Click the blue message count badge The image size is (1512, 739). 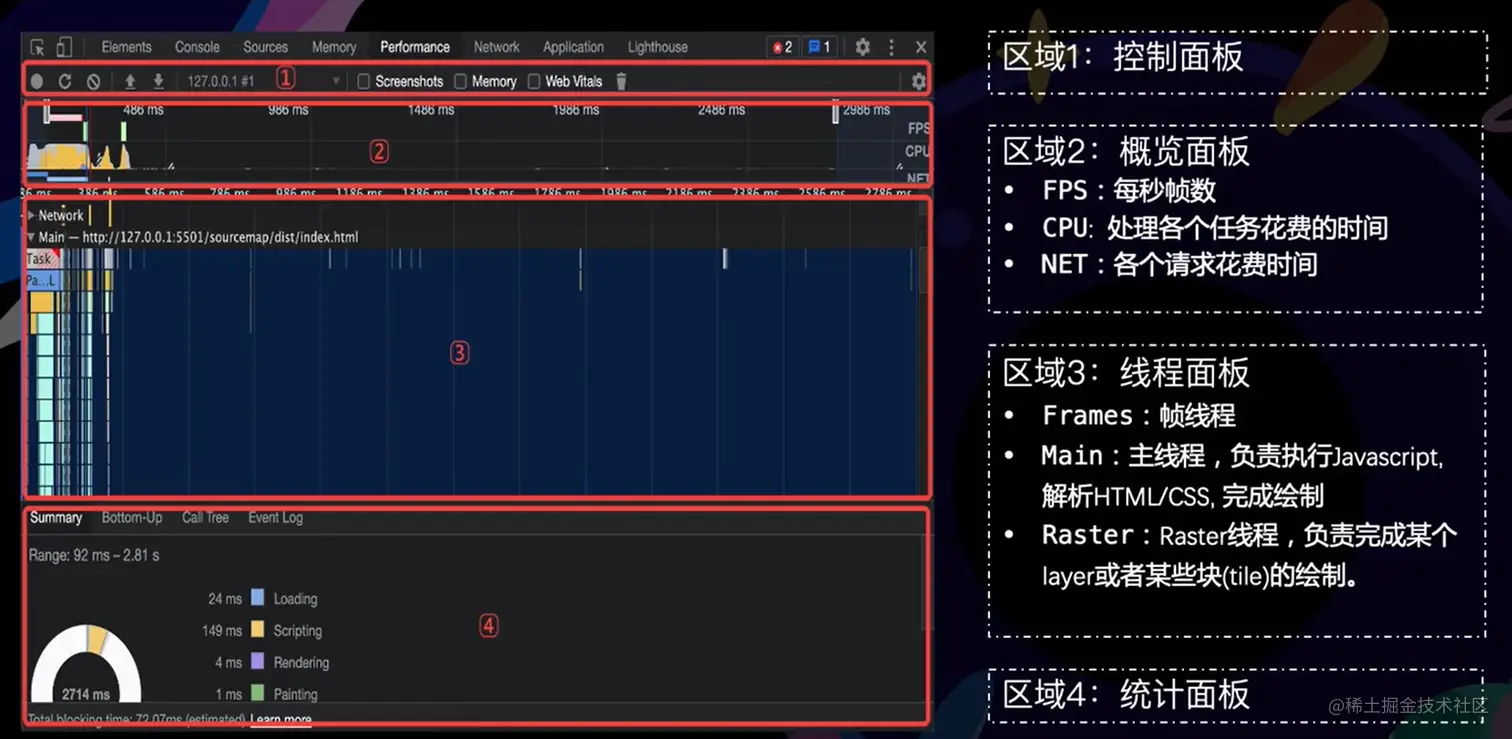point(820,47)
